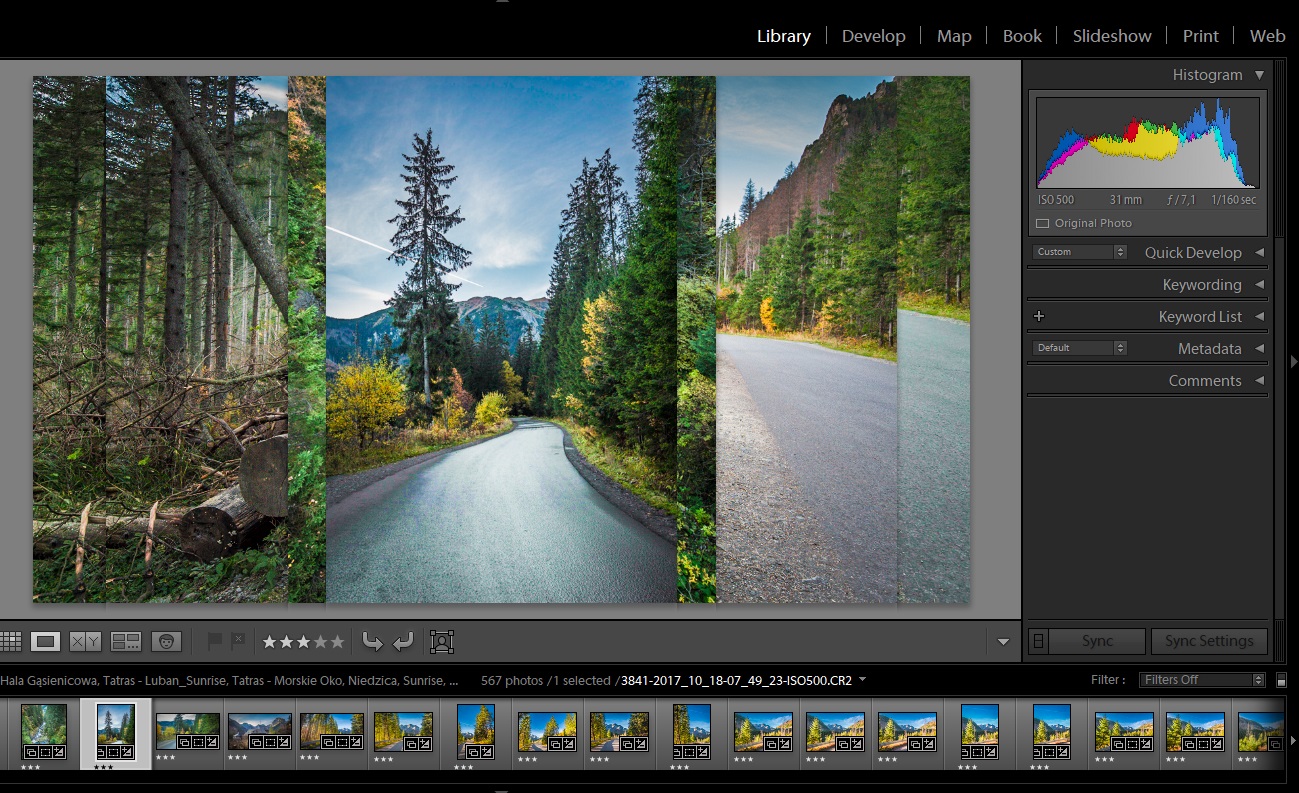Select the first thumbnail in the filmstrip

pyautogui.click(x=43, y=732)
